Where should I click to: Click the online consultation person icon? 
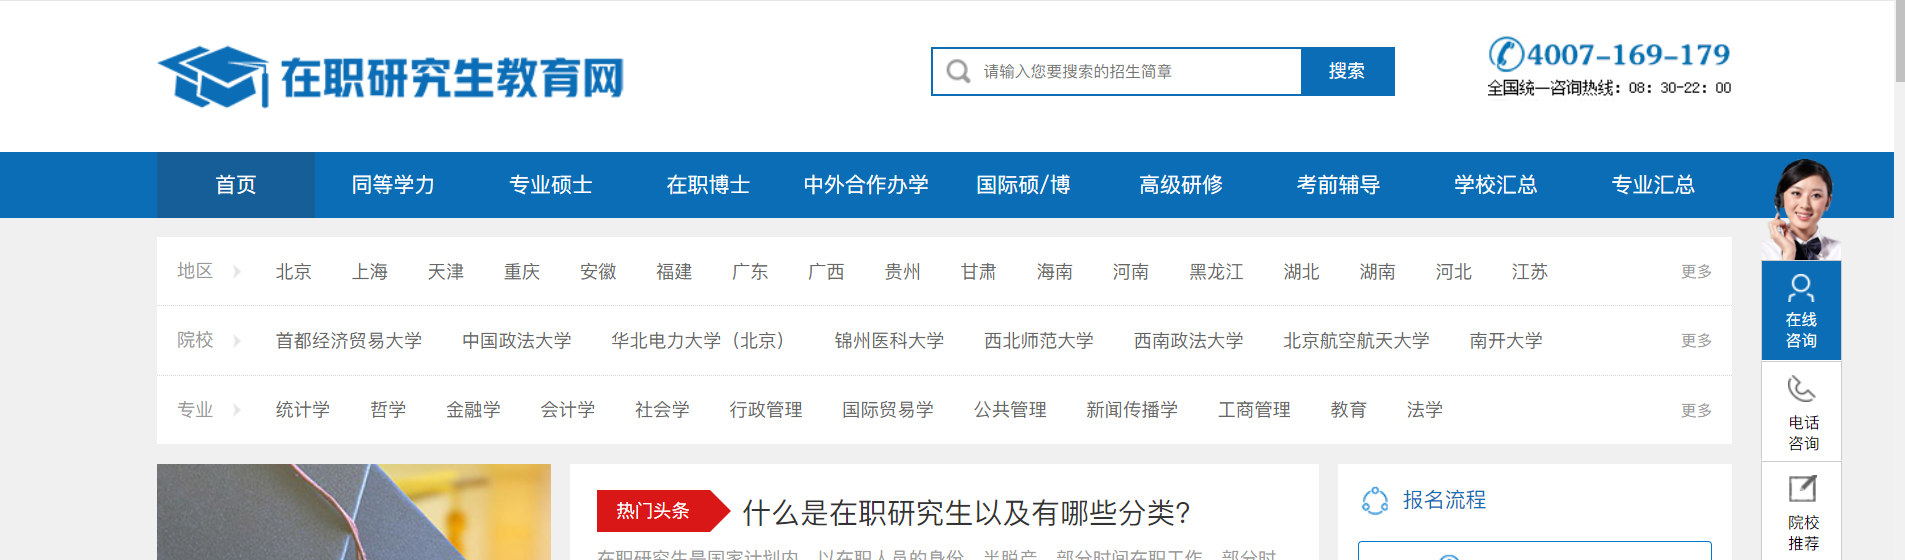pos(1801,288)
